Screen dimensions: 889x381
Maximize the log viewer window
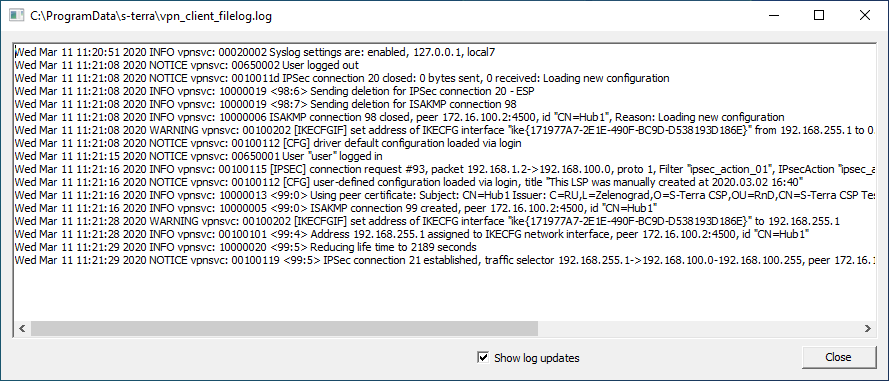(819, 16)
